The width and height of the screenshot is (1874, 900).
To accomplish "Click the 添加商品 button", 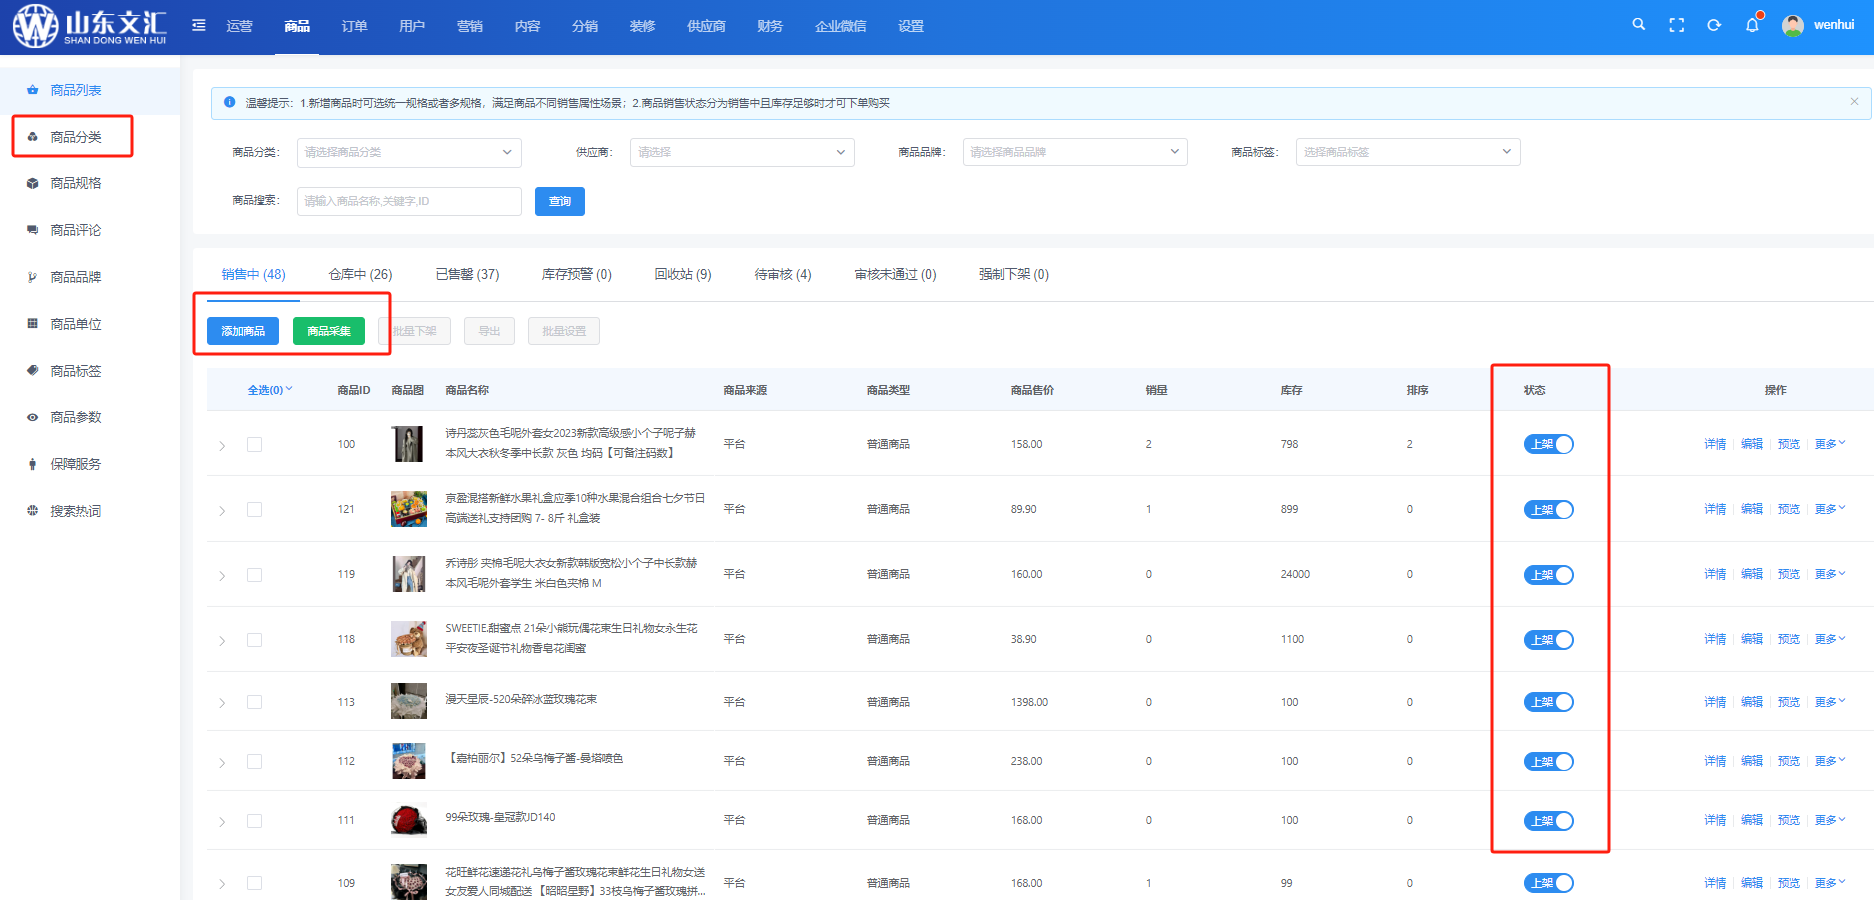I will 243,331.
